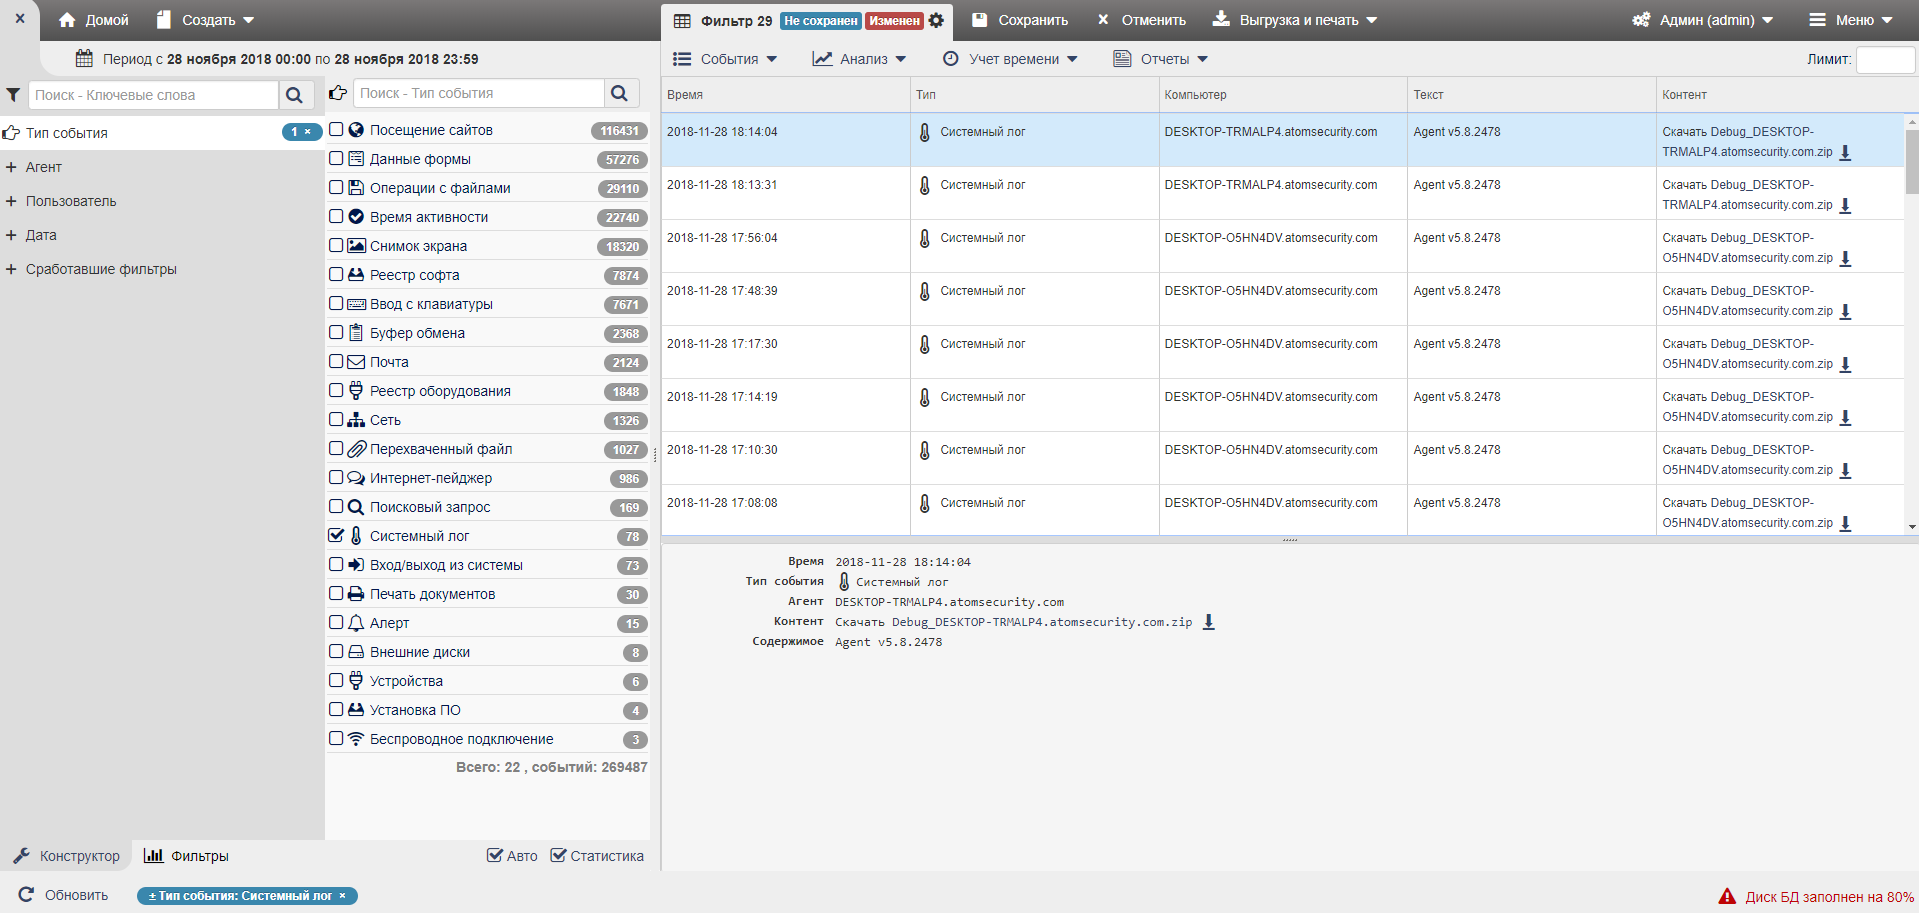The width and height of the screenshot is (1919, 913).
Task: Click download arrow in 18:14:04 row Контент cell
Action: (x=1846, y=153)
